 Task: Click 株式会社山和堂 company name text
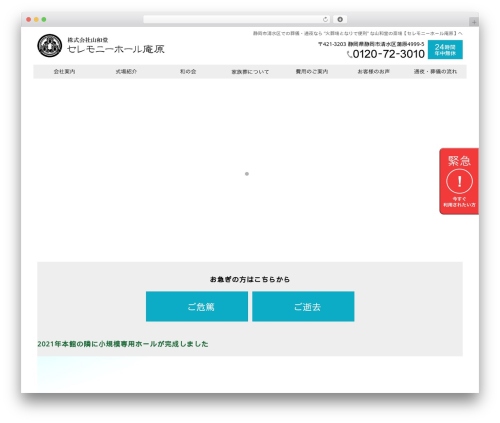click(x=88, y=40)
